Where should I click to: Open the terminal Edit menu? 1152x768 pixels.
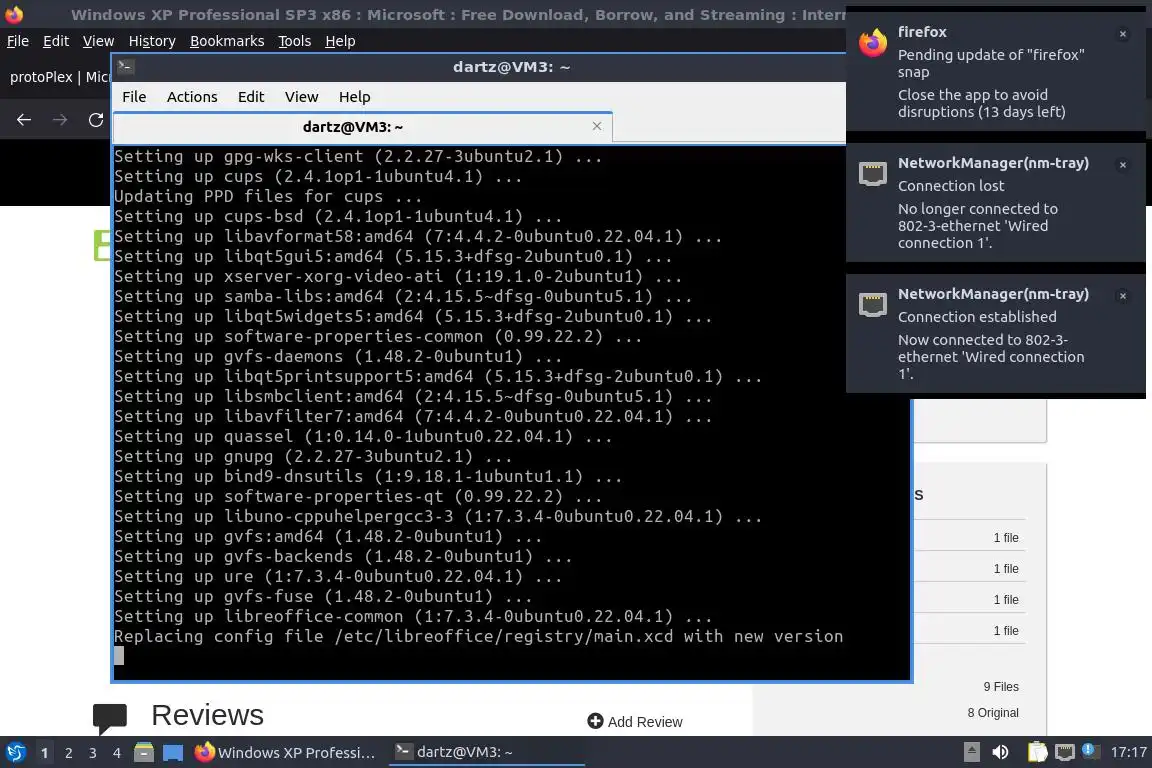[251, 97]
